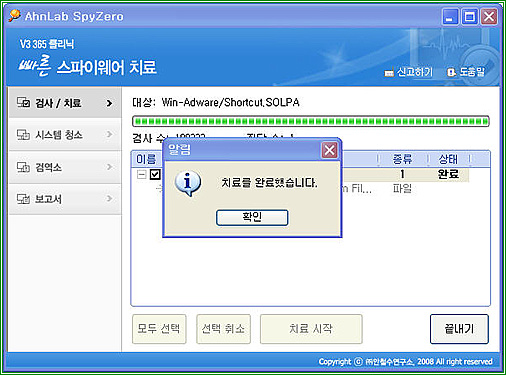Viewport: 506px width, 375px height.
Task: Click the 신고하기 report link
Action: click(415, 72)
